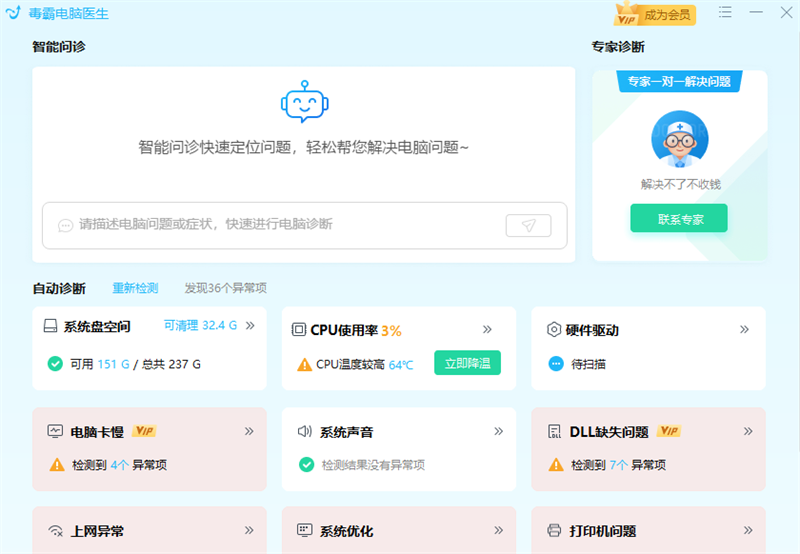Expand the 系统声音 card chevron
The image size is (800, 554).
[498, 431]
